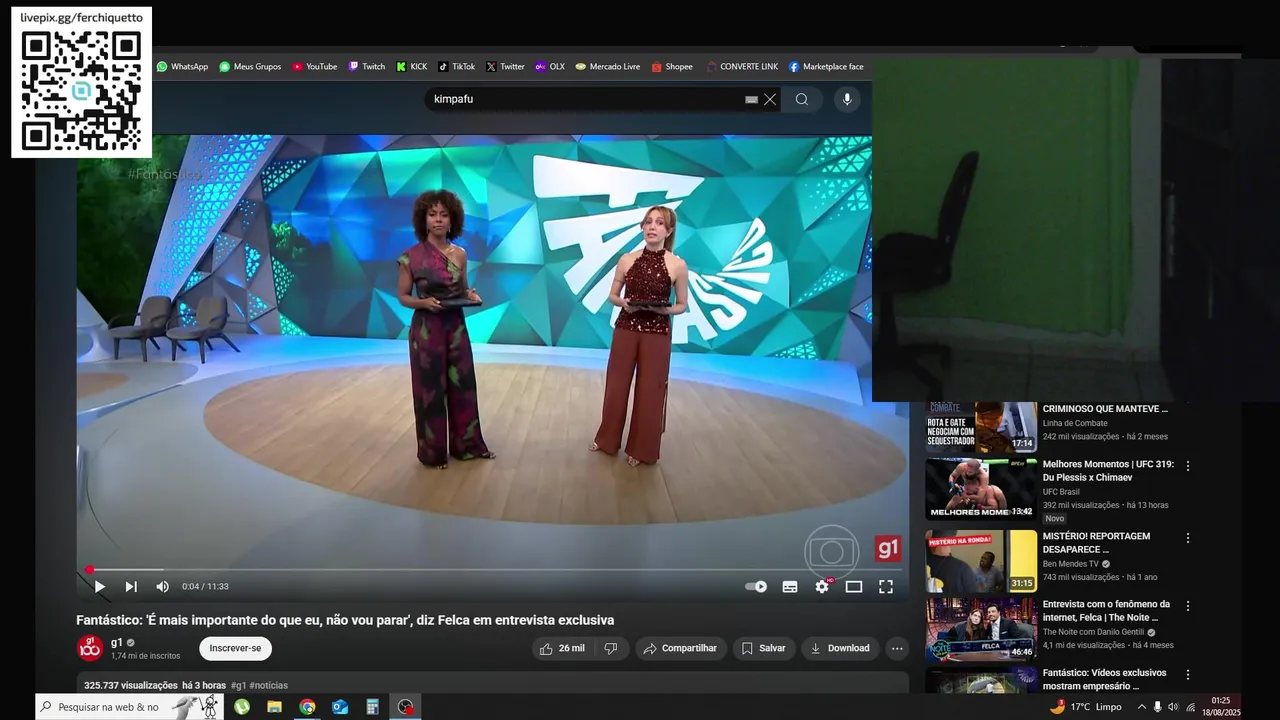This screenshot has width=1280, height=720.
Task: Click the search magnifier button
Action: tap(802, 99)
